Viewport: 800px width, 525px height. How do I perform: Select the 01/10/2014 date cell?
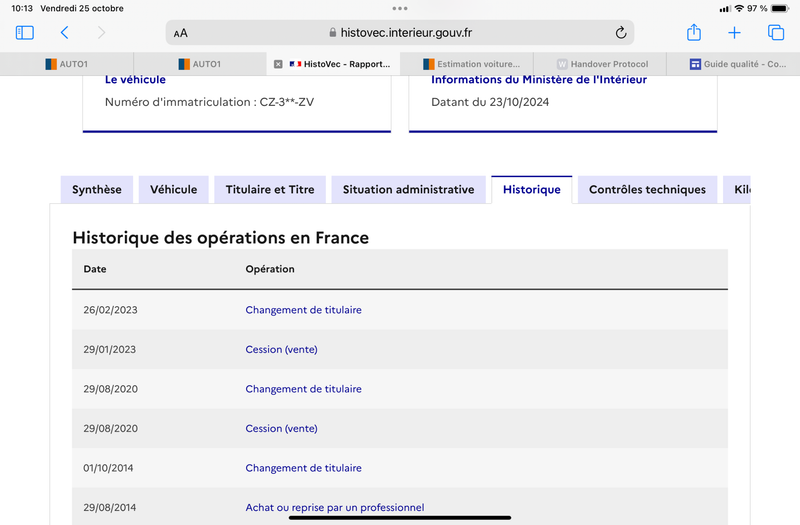[108, 468]
